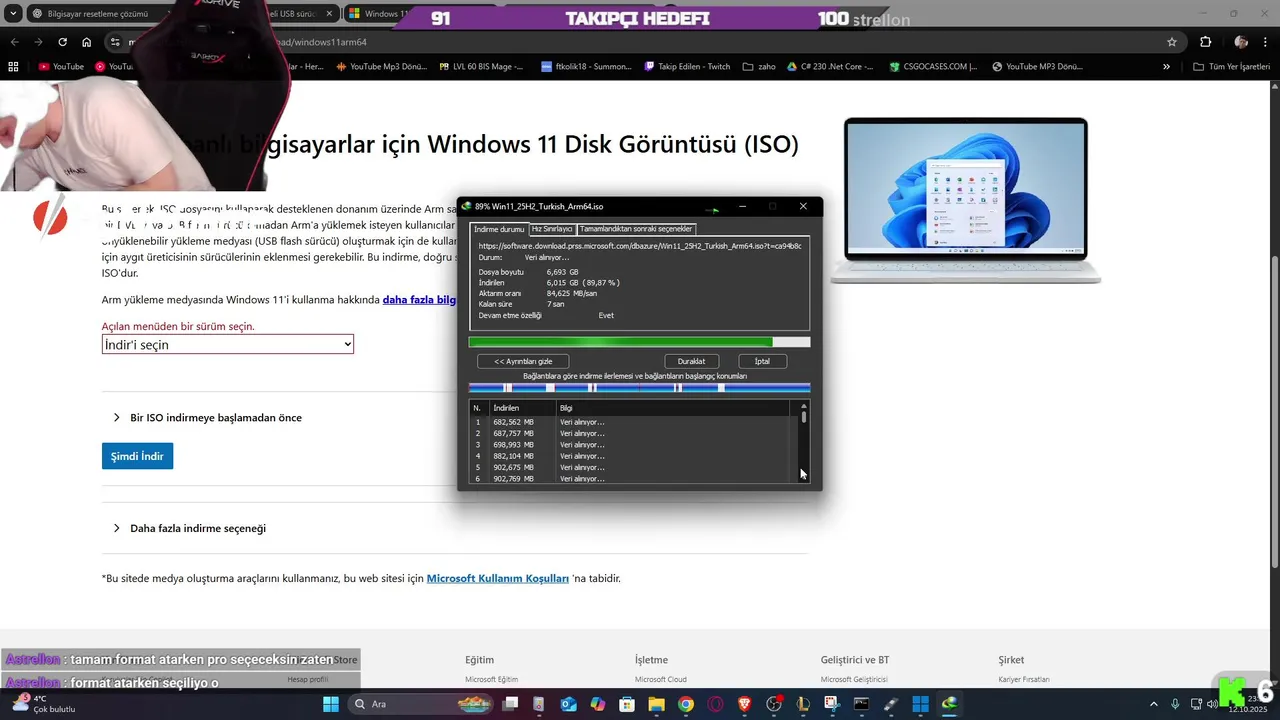Open the Microsoft Eğitim footer link
Viewport: 1280px width, 720px height.
click(491, 679)
